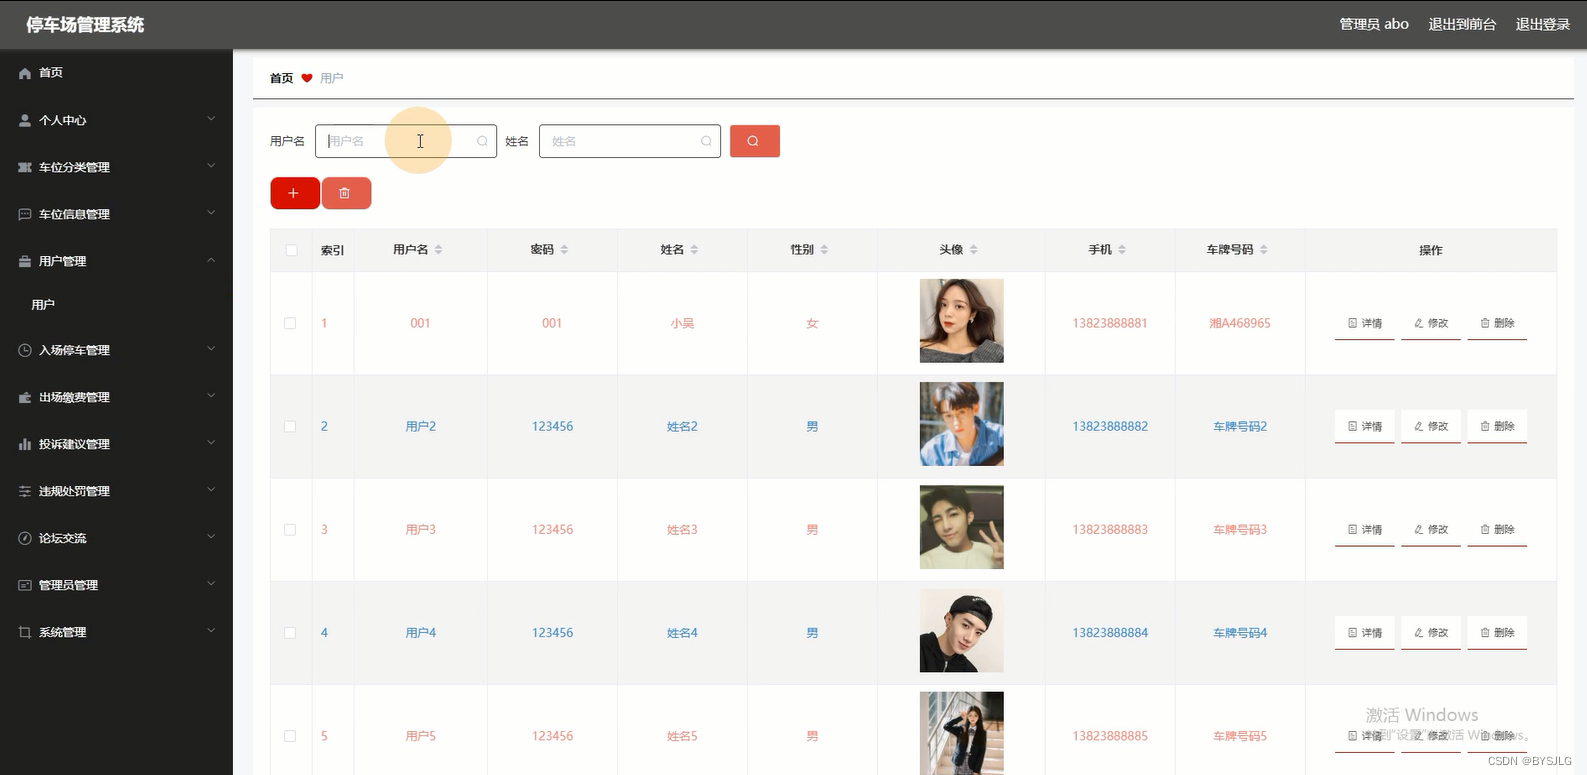The image size is (1587, 775).
Task: Sort by the 用户名 column arrows
Action: click(438, 250)
